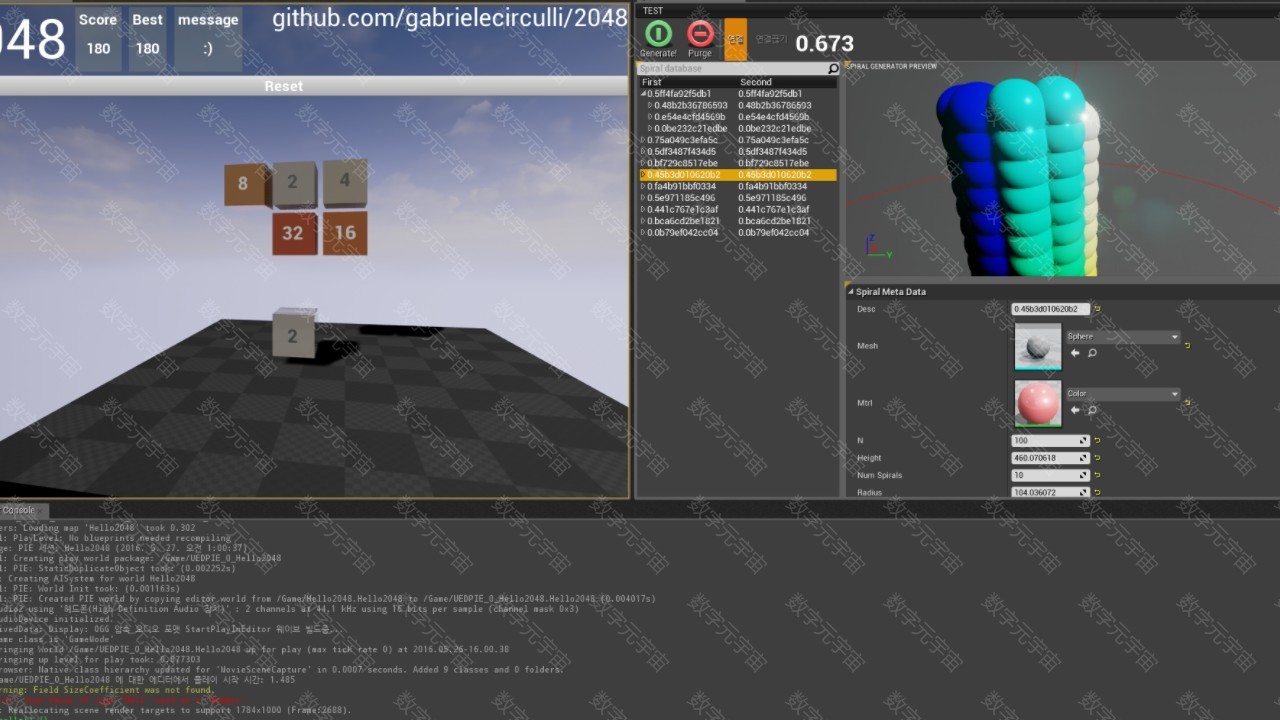Click the message box with smiley
Image resolution: width=1280 pixels, height=720 pixels.
pos(208,38)
